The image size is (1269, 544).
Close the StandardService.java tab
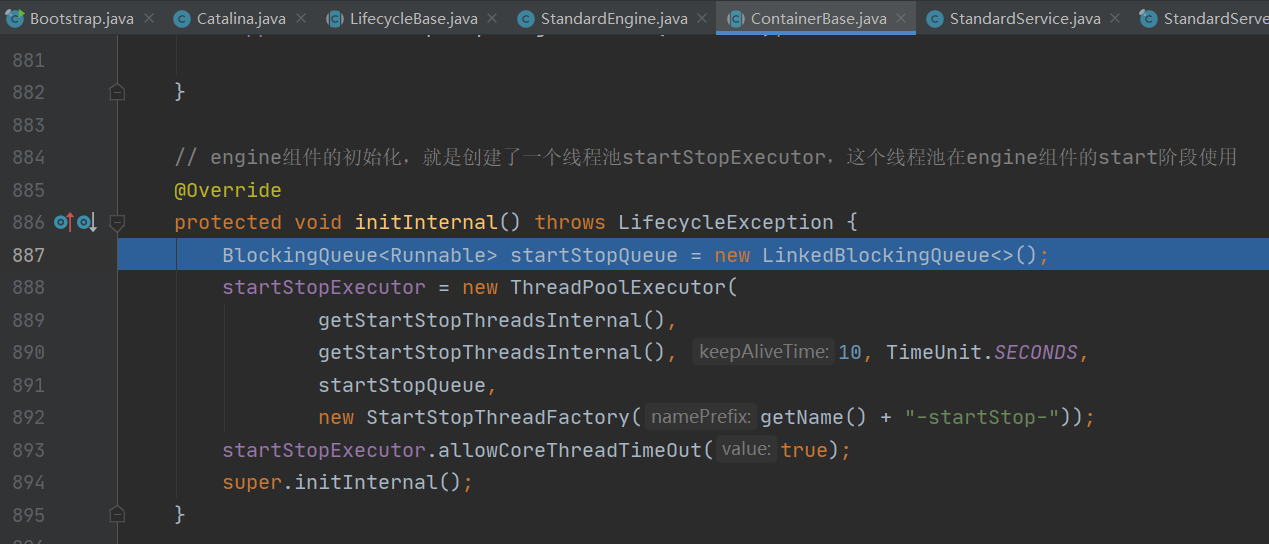[1115, 18]
